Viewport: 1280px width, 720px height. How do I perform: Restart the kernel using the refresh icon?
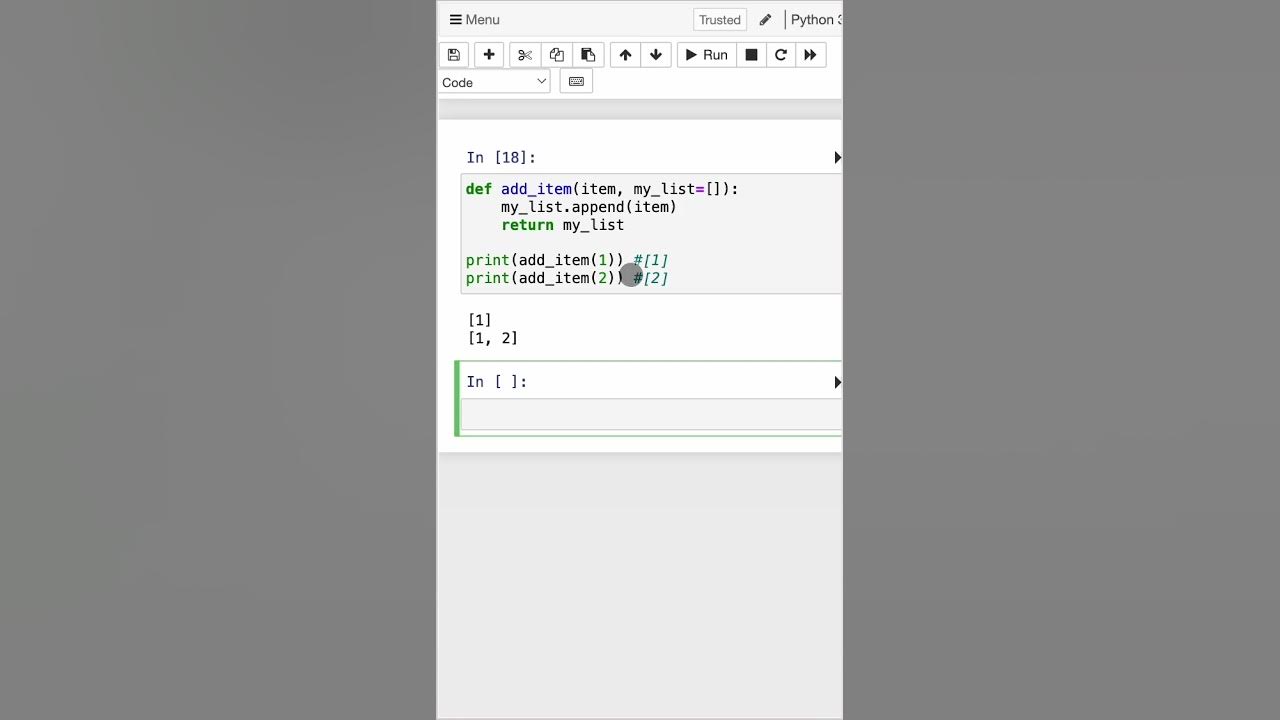click(781, 54)
